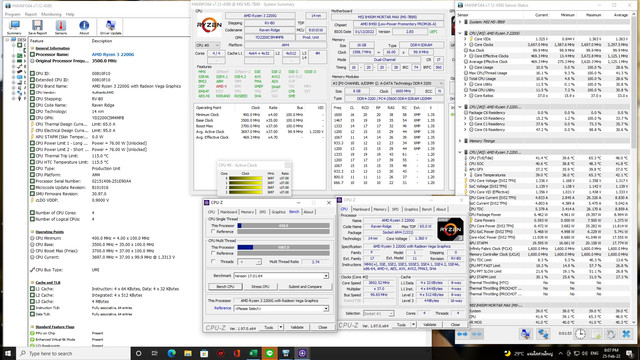Click the Ryzen logo in System Summary

click(209, 25)
